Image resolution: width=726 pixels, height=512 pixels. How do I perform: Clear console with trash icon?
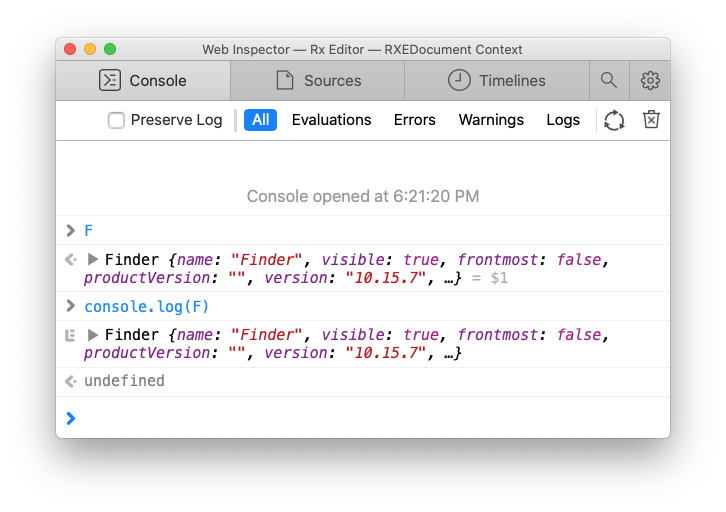[651, 119]
